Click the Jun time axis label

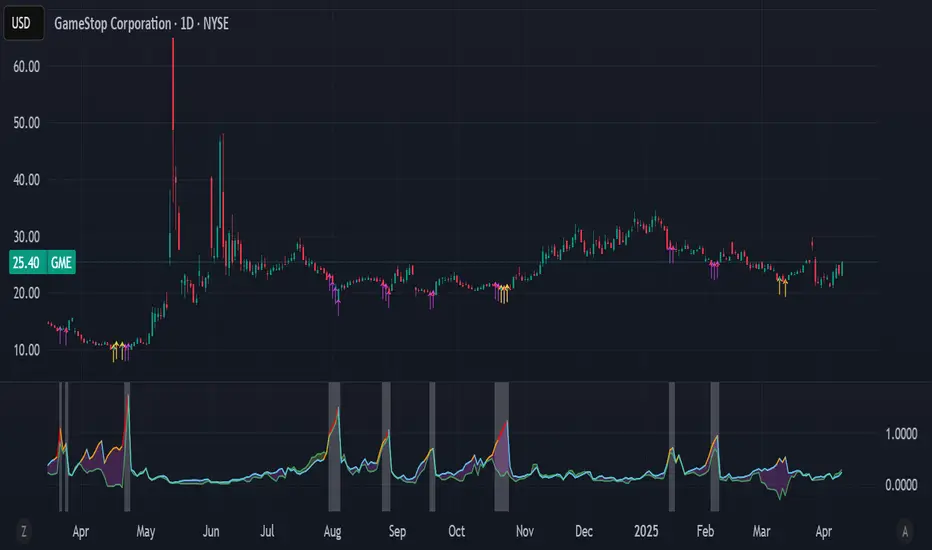211,532
